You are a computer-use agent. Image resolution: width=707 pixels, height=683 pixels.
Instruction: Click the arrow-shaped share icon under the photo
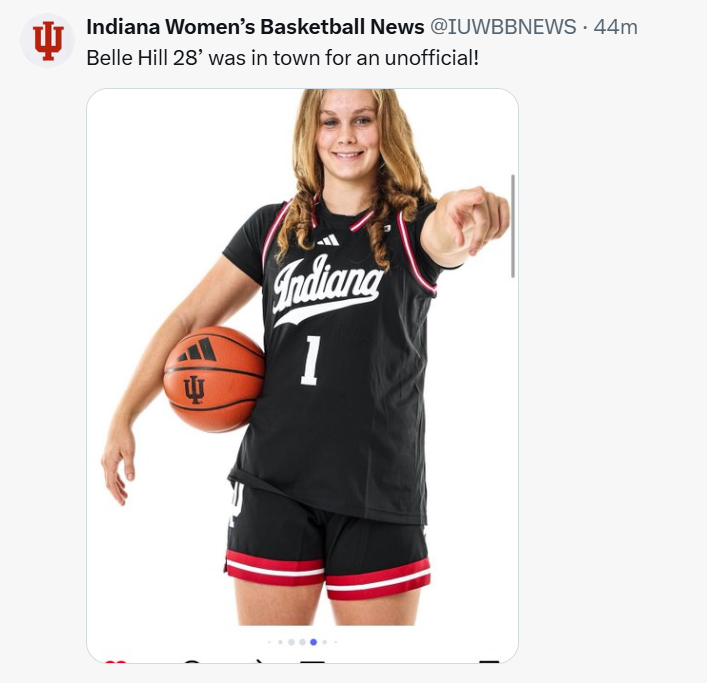click(259, 663)
